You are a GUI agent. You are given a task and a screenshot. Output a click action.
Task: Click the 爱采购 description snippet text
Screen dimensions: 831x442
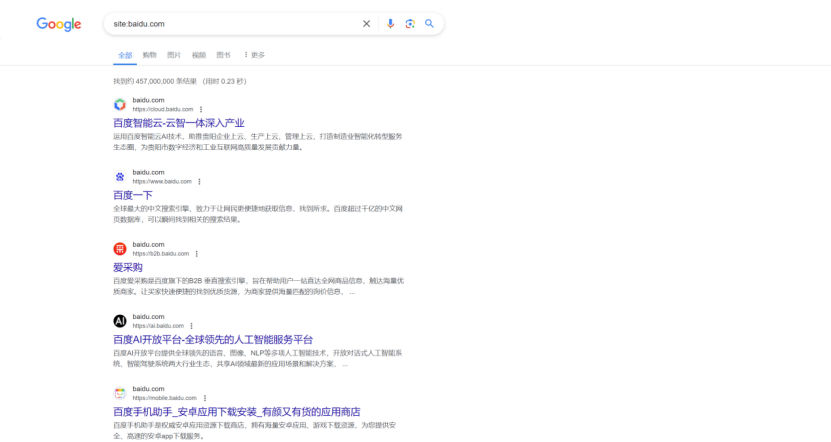click(258, 286)
